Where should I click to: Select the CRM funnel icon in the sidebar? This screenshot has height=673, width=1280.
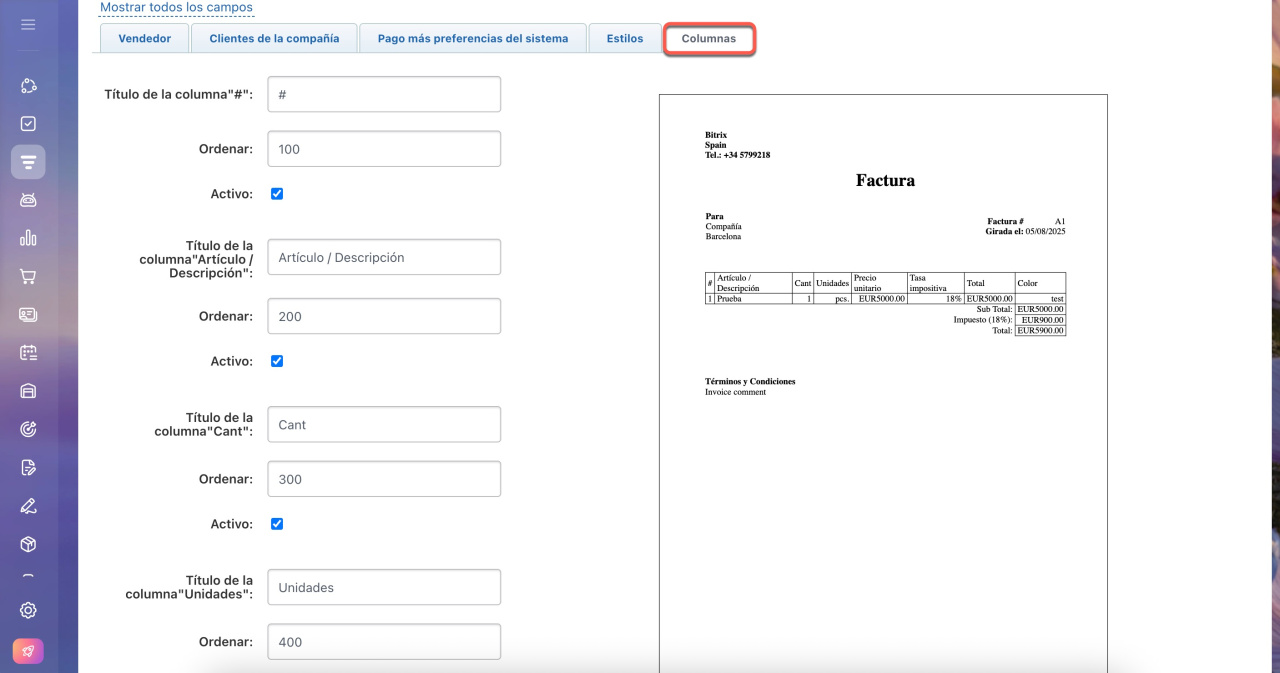(x=28, y=162)
